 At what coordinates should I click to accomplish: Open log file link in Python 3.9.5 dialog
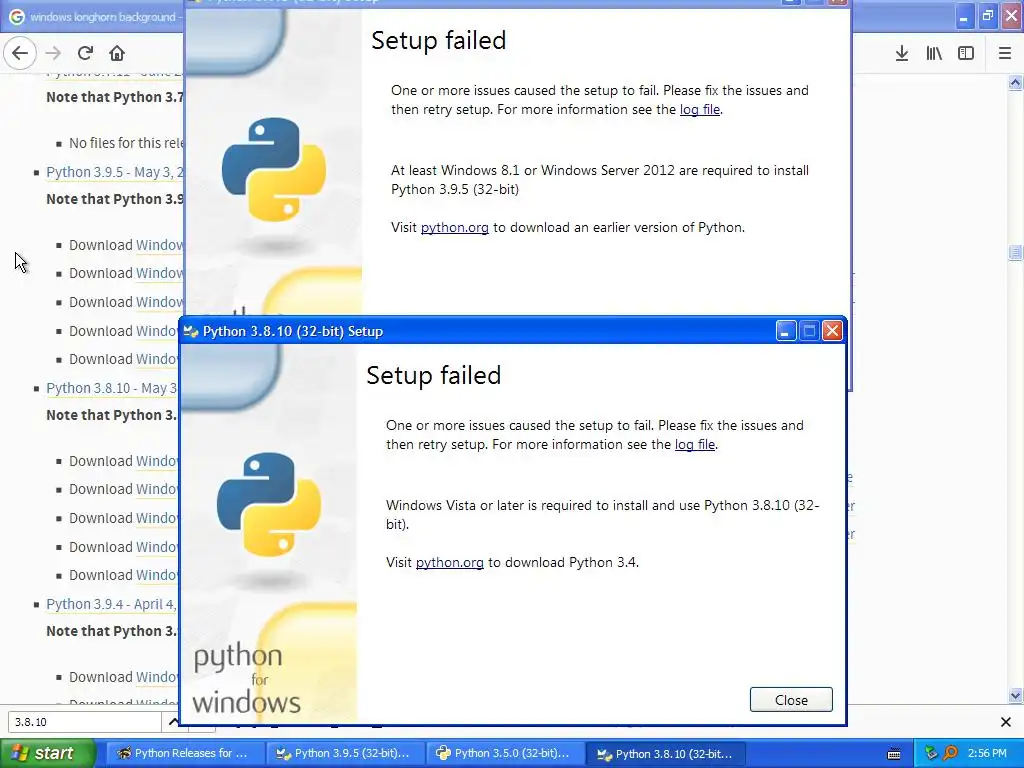point(700,110)
